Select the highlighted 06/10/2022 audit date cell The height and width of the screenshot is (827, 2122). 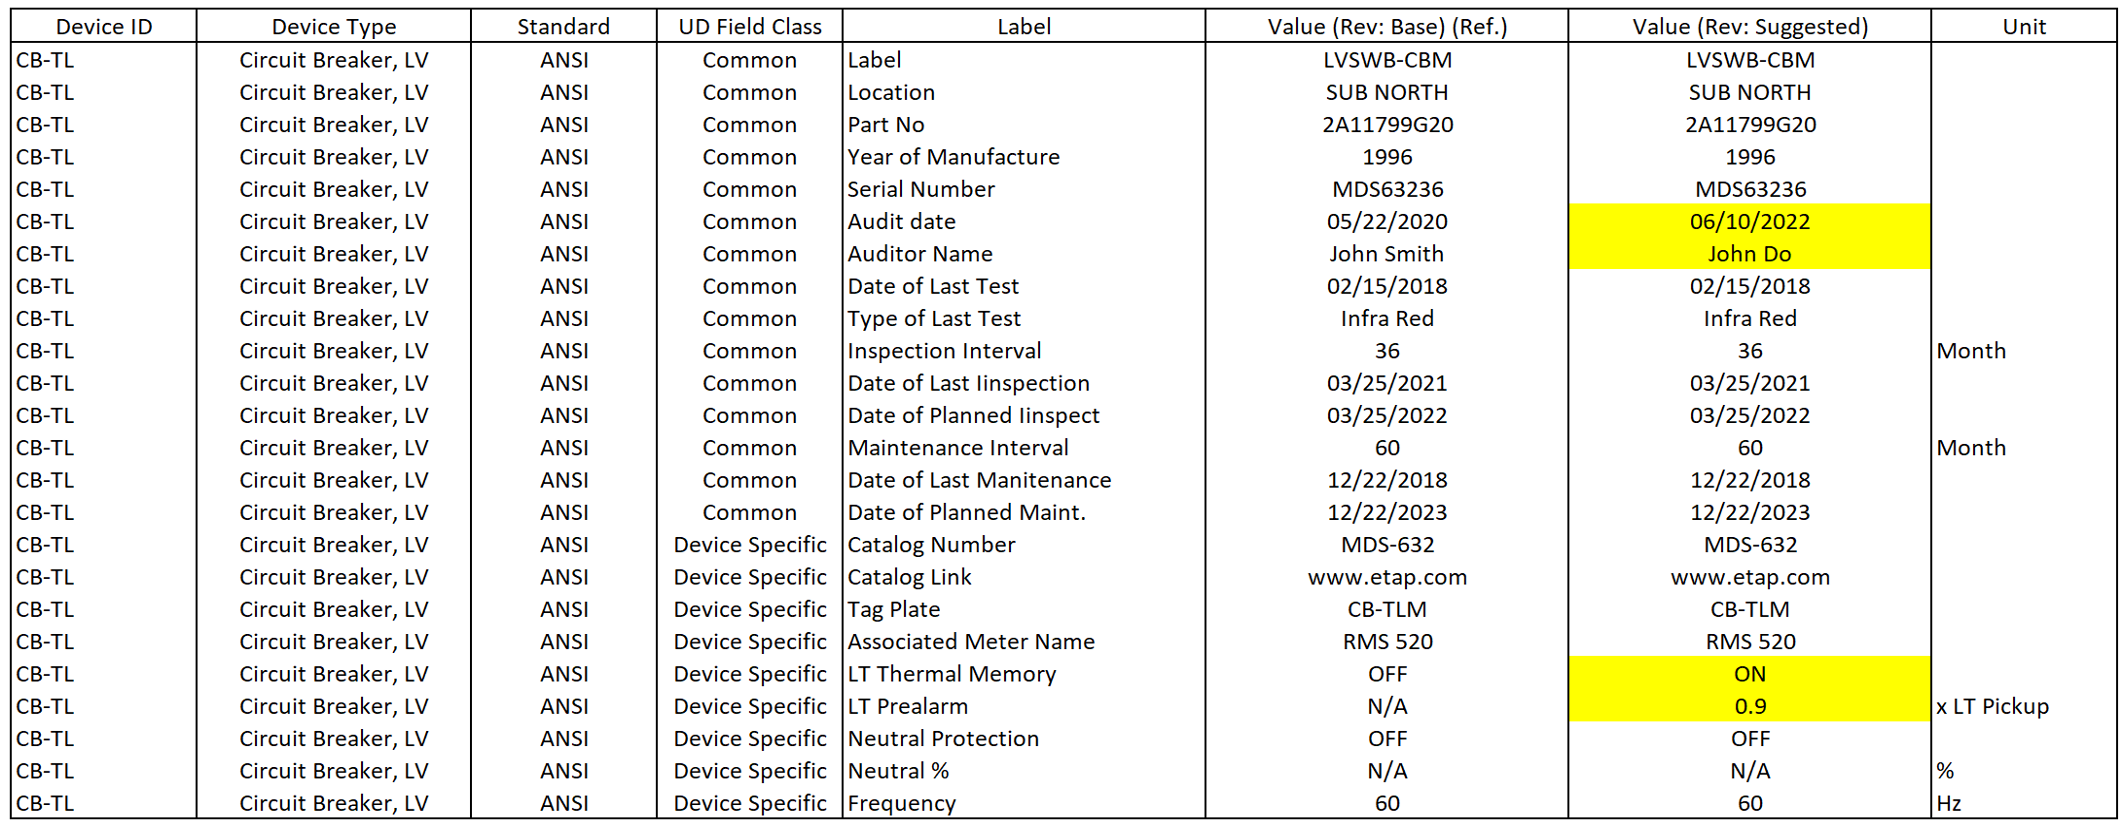1749,221
